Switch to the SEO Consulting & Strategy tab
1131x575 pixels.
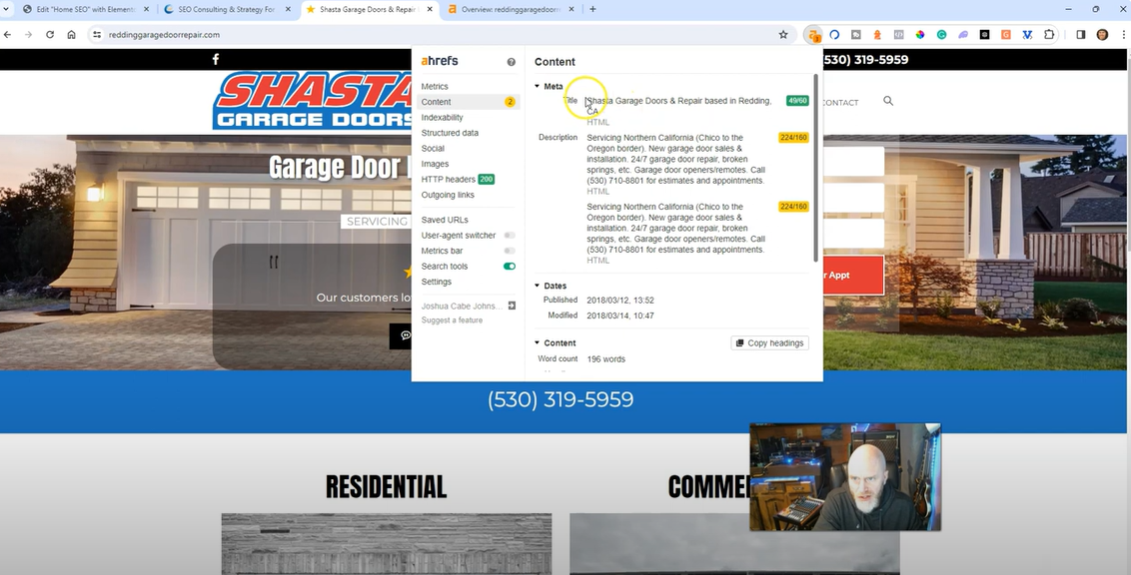coord(226,9)
